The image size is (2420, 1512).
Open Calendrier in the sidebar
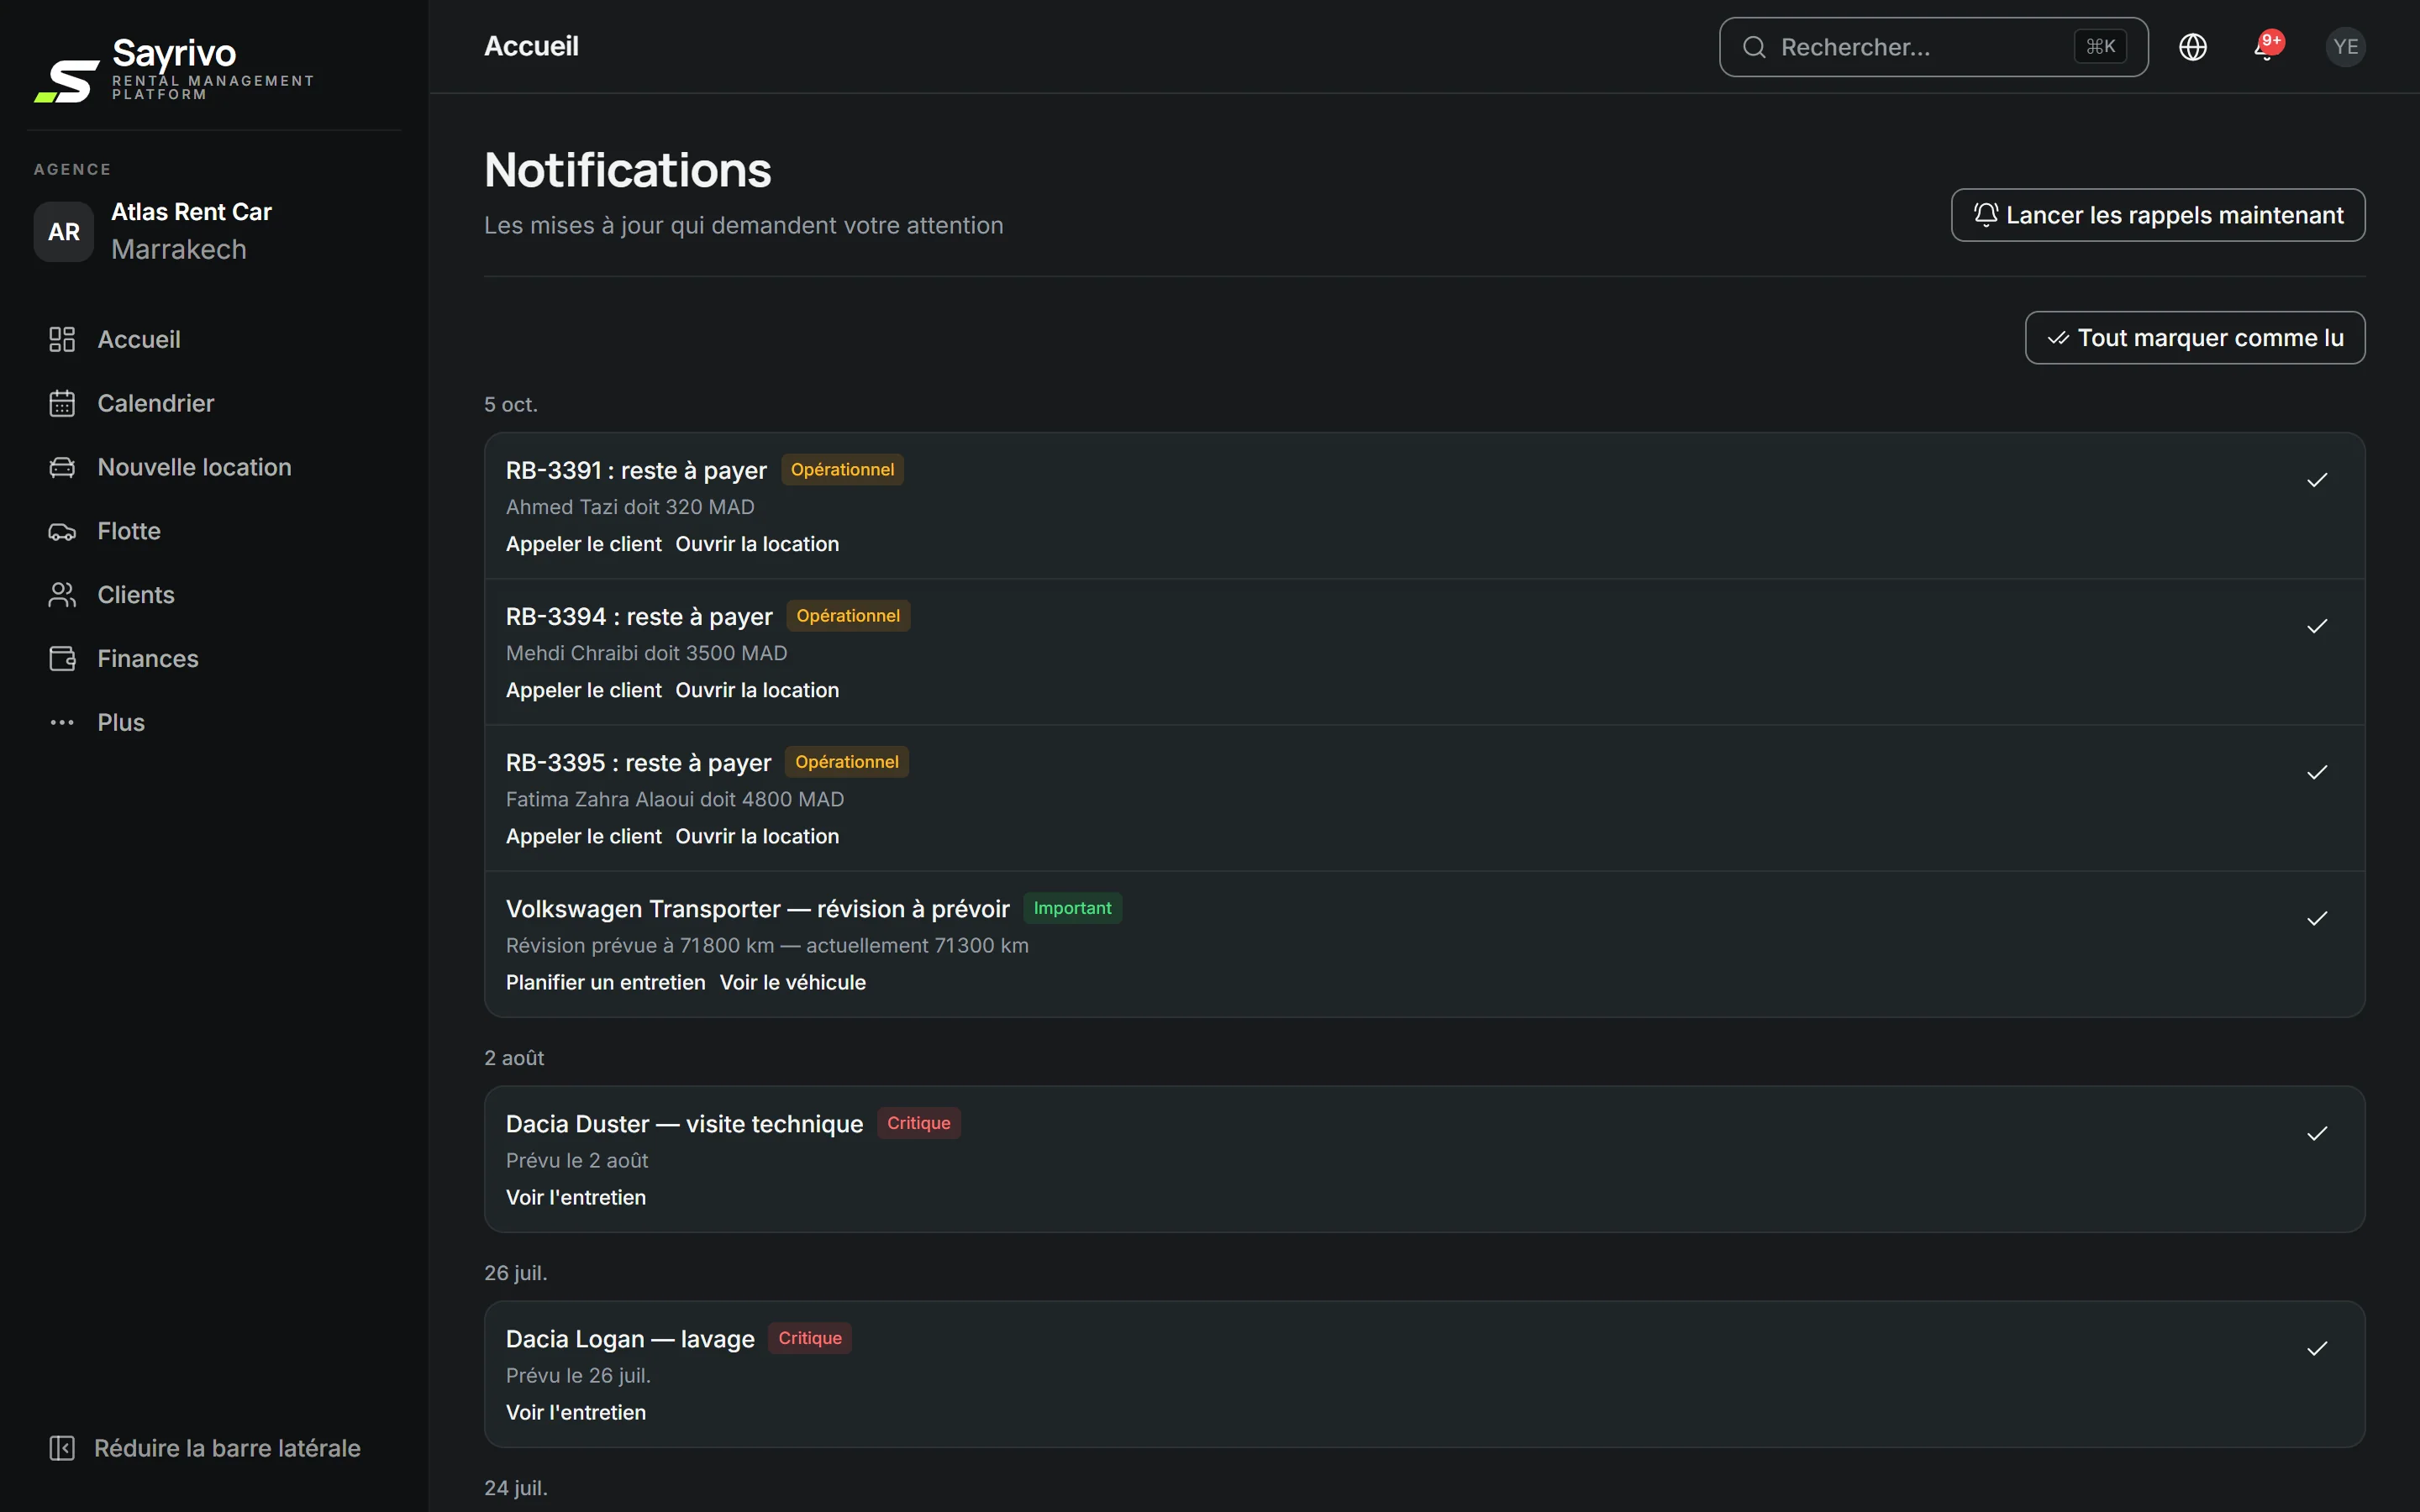pos(214,403)
